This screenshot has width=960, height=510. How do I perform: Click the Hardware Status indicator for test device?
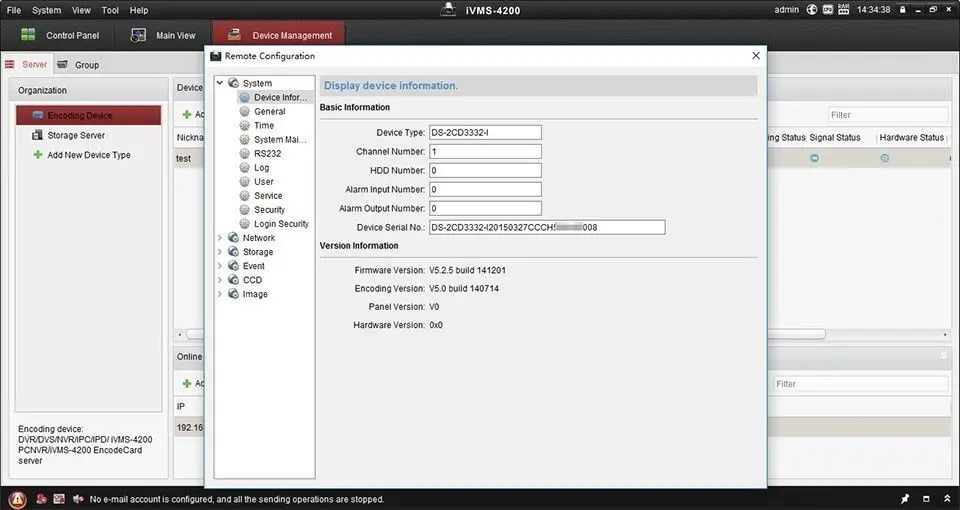coord(885,158)
